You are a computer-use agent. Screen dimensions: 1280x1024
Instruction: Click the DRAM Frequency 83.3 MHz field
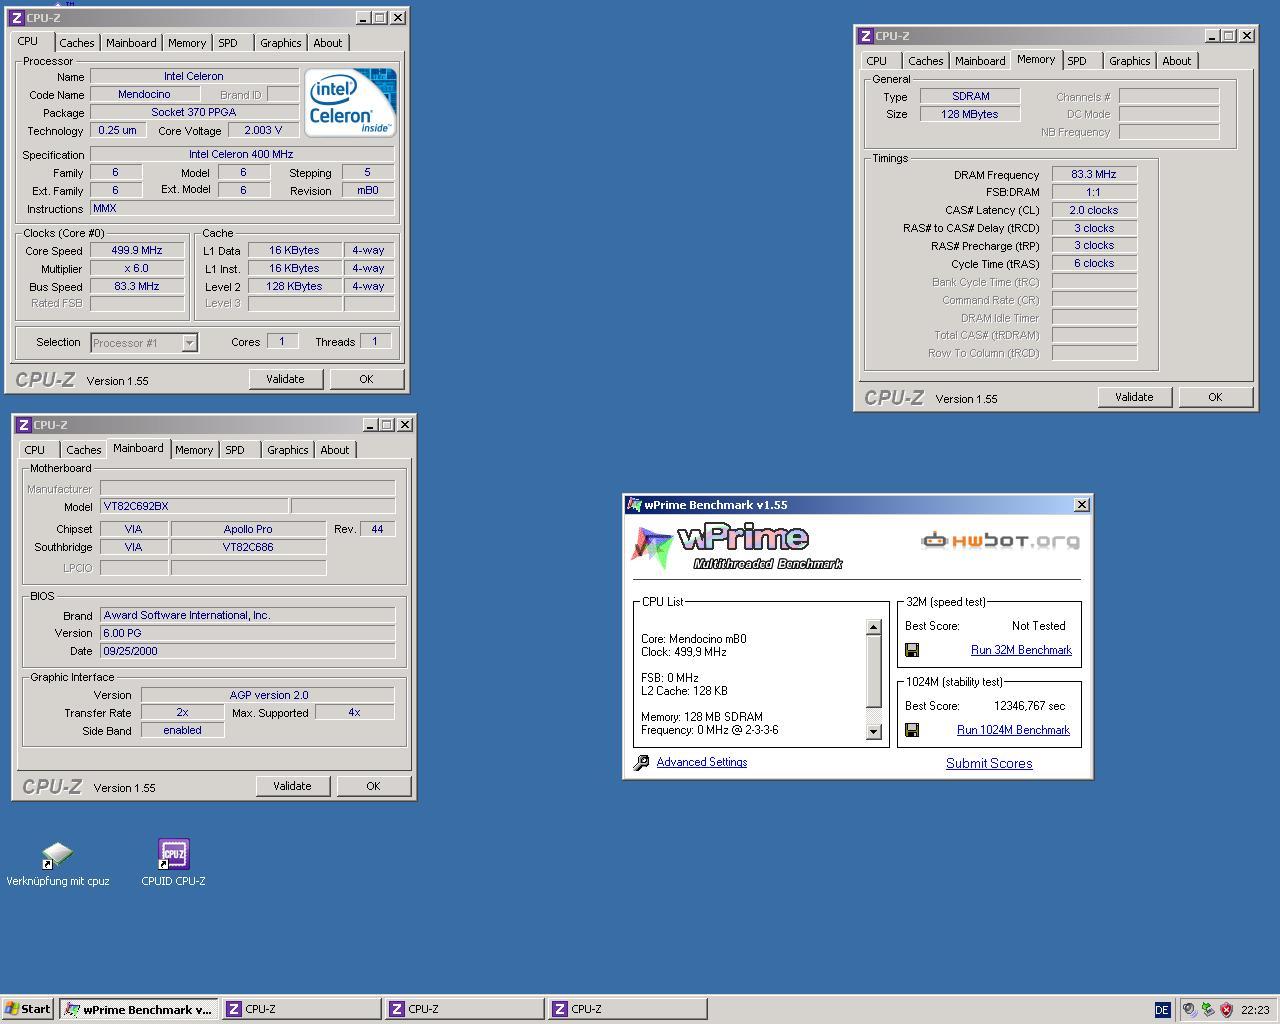[x=1094, y=174]
